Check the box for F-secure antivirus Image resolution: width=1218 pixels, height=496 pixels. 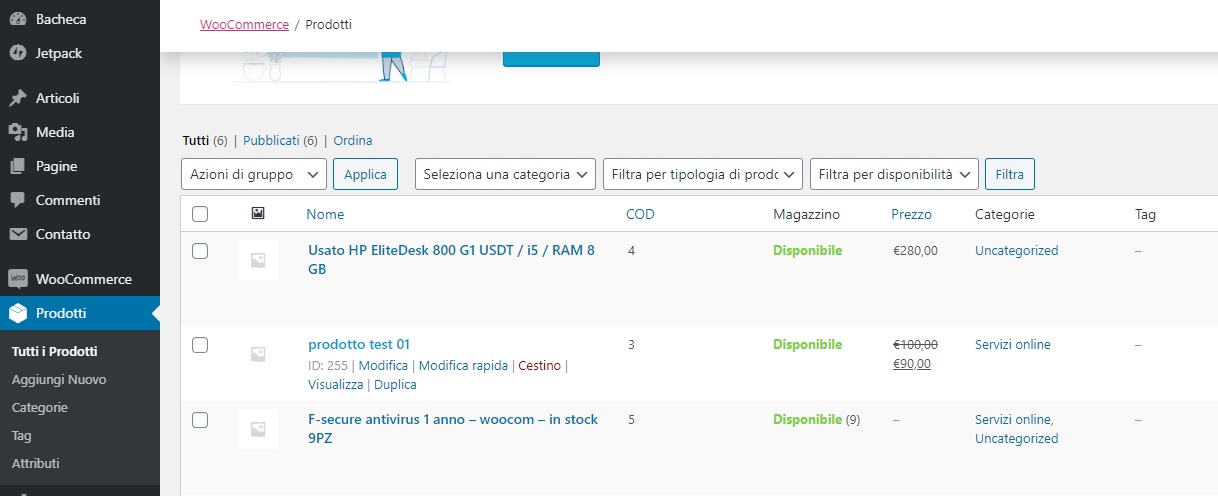click(x=200, y=420)
